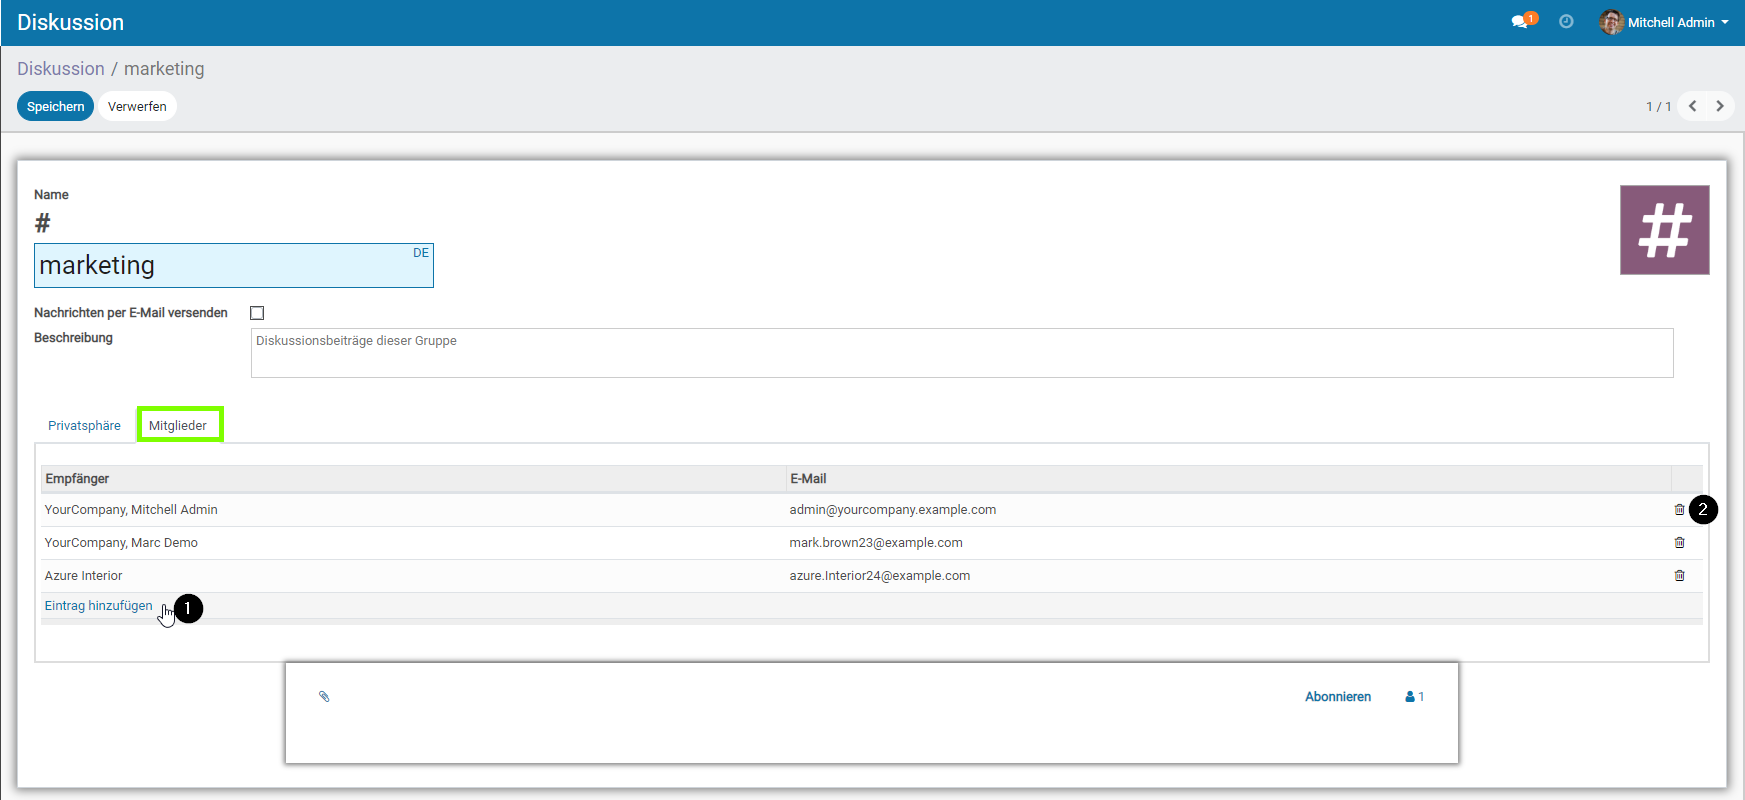Click the Beschreibung text area
Viewport: 1745px width, 800px height.
961,353
